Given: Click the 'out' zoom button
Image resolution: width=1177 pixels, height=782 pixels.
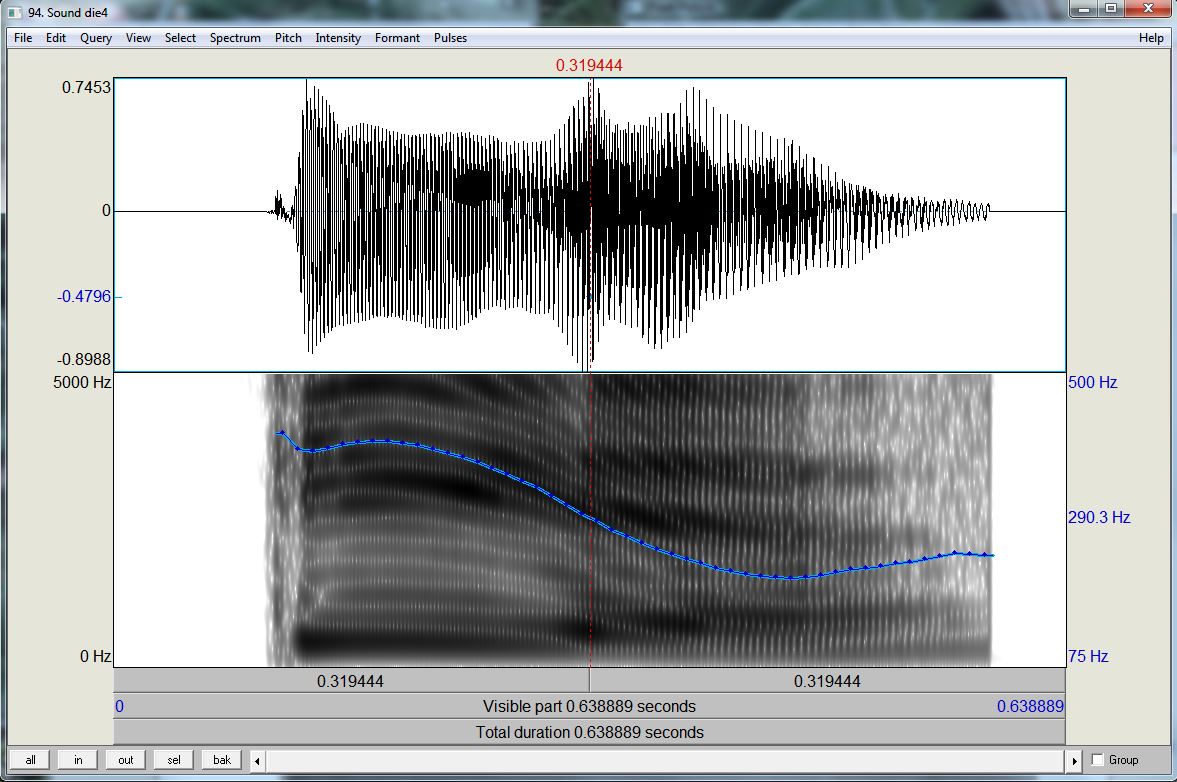Looking at the screenshot, I should click(125, 760).
